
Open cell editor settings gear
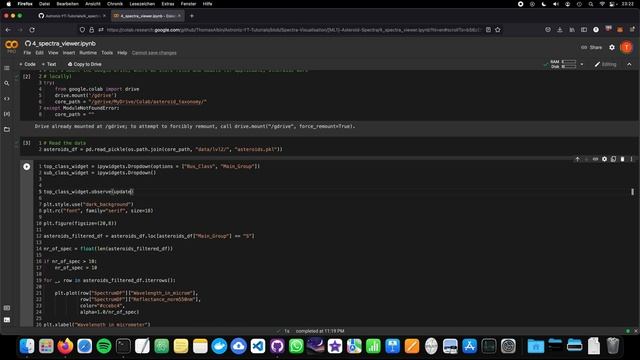[x=604, y=159]
